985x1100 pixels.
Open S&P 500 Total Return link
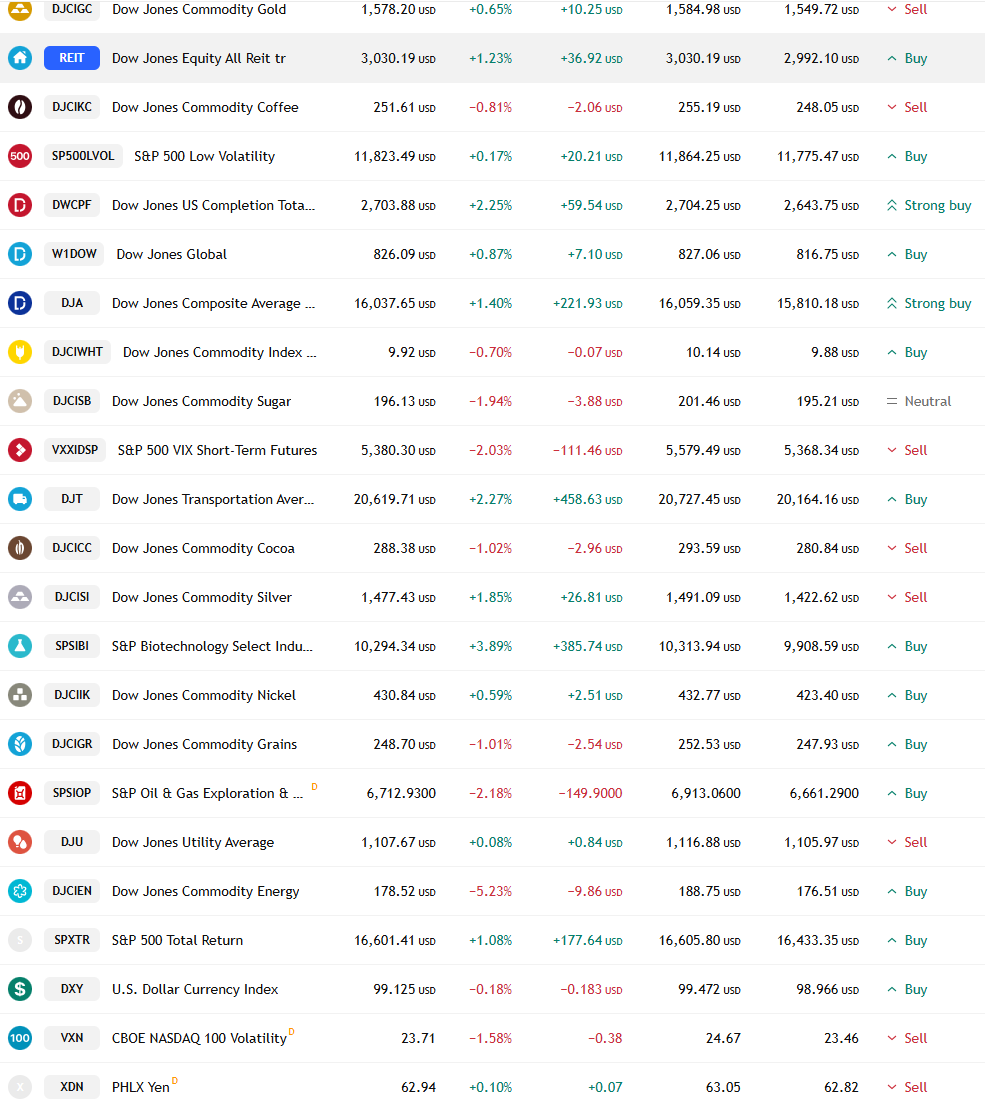[x=177, y=940]
